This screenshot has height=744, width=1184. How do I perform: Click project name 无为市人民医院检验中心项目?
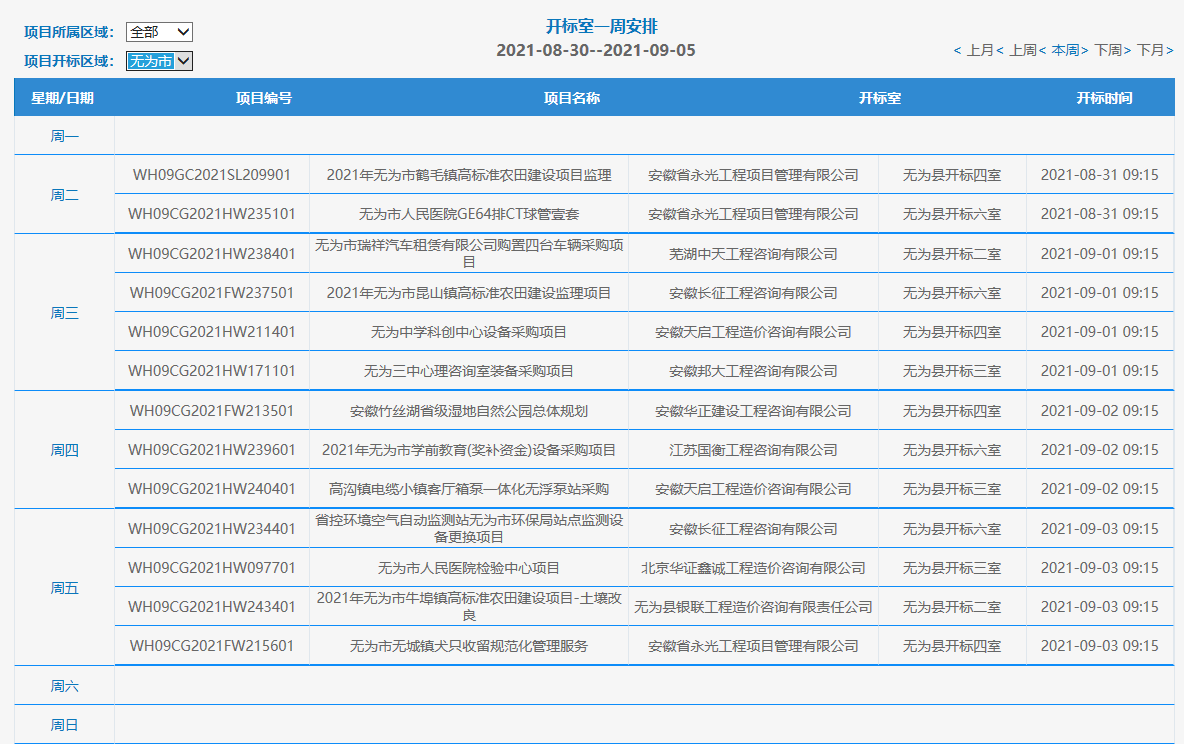coord(469,568)
